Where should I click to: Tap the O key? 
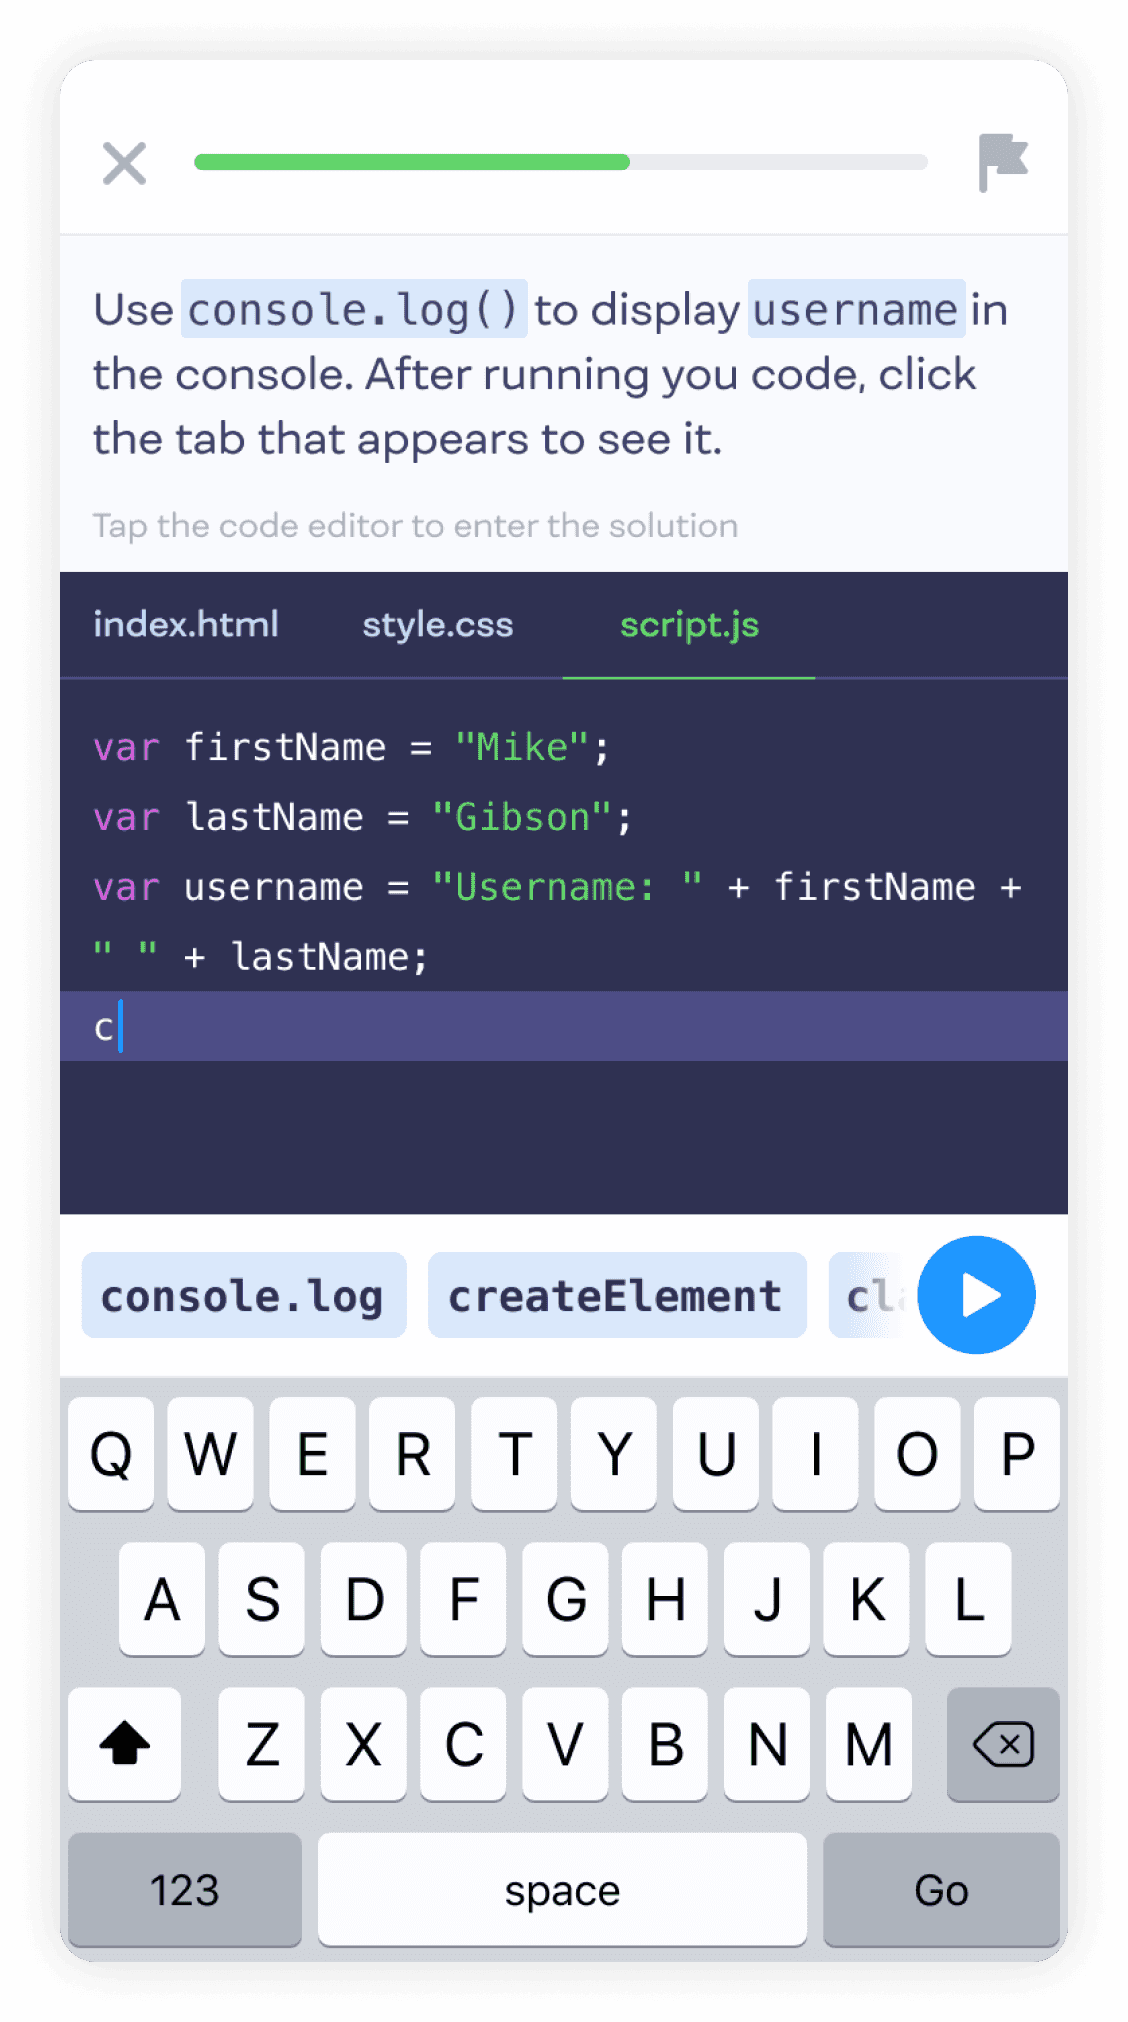(917, 1453)
